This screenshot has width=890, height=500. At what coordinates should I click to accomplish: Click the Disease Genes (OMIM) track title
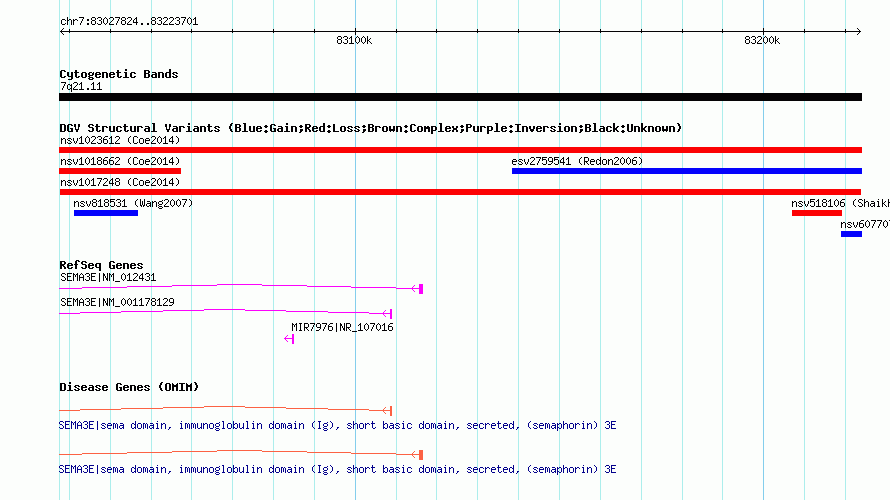129,387
